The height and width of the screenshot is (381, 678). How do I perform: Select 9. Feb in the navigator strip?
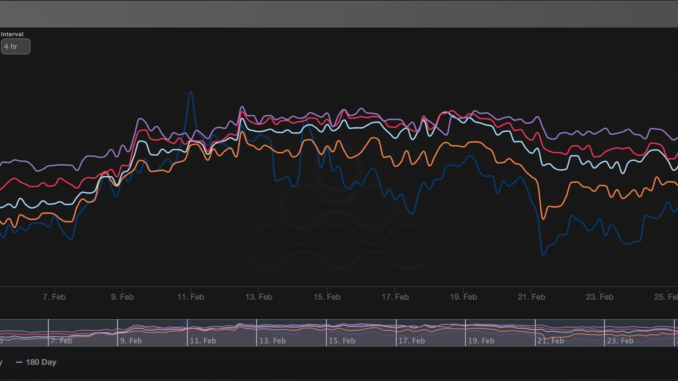[x=131, y=341]
